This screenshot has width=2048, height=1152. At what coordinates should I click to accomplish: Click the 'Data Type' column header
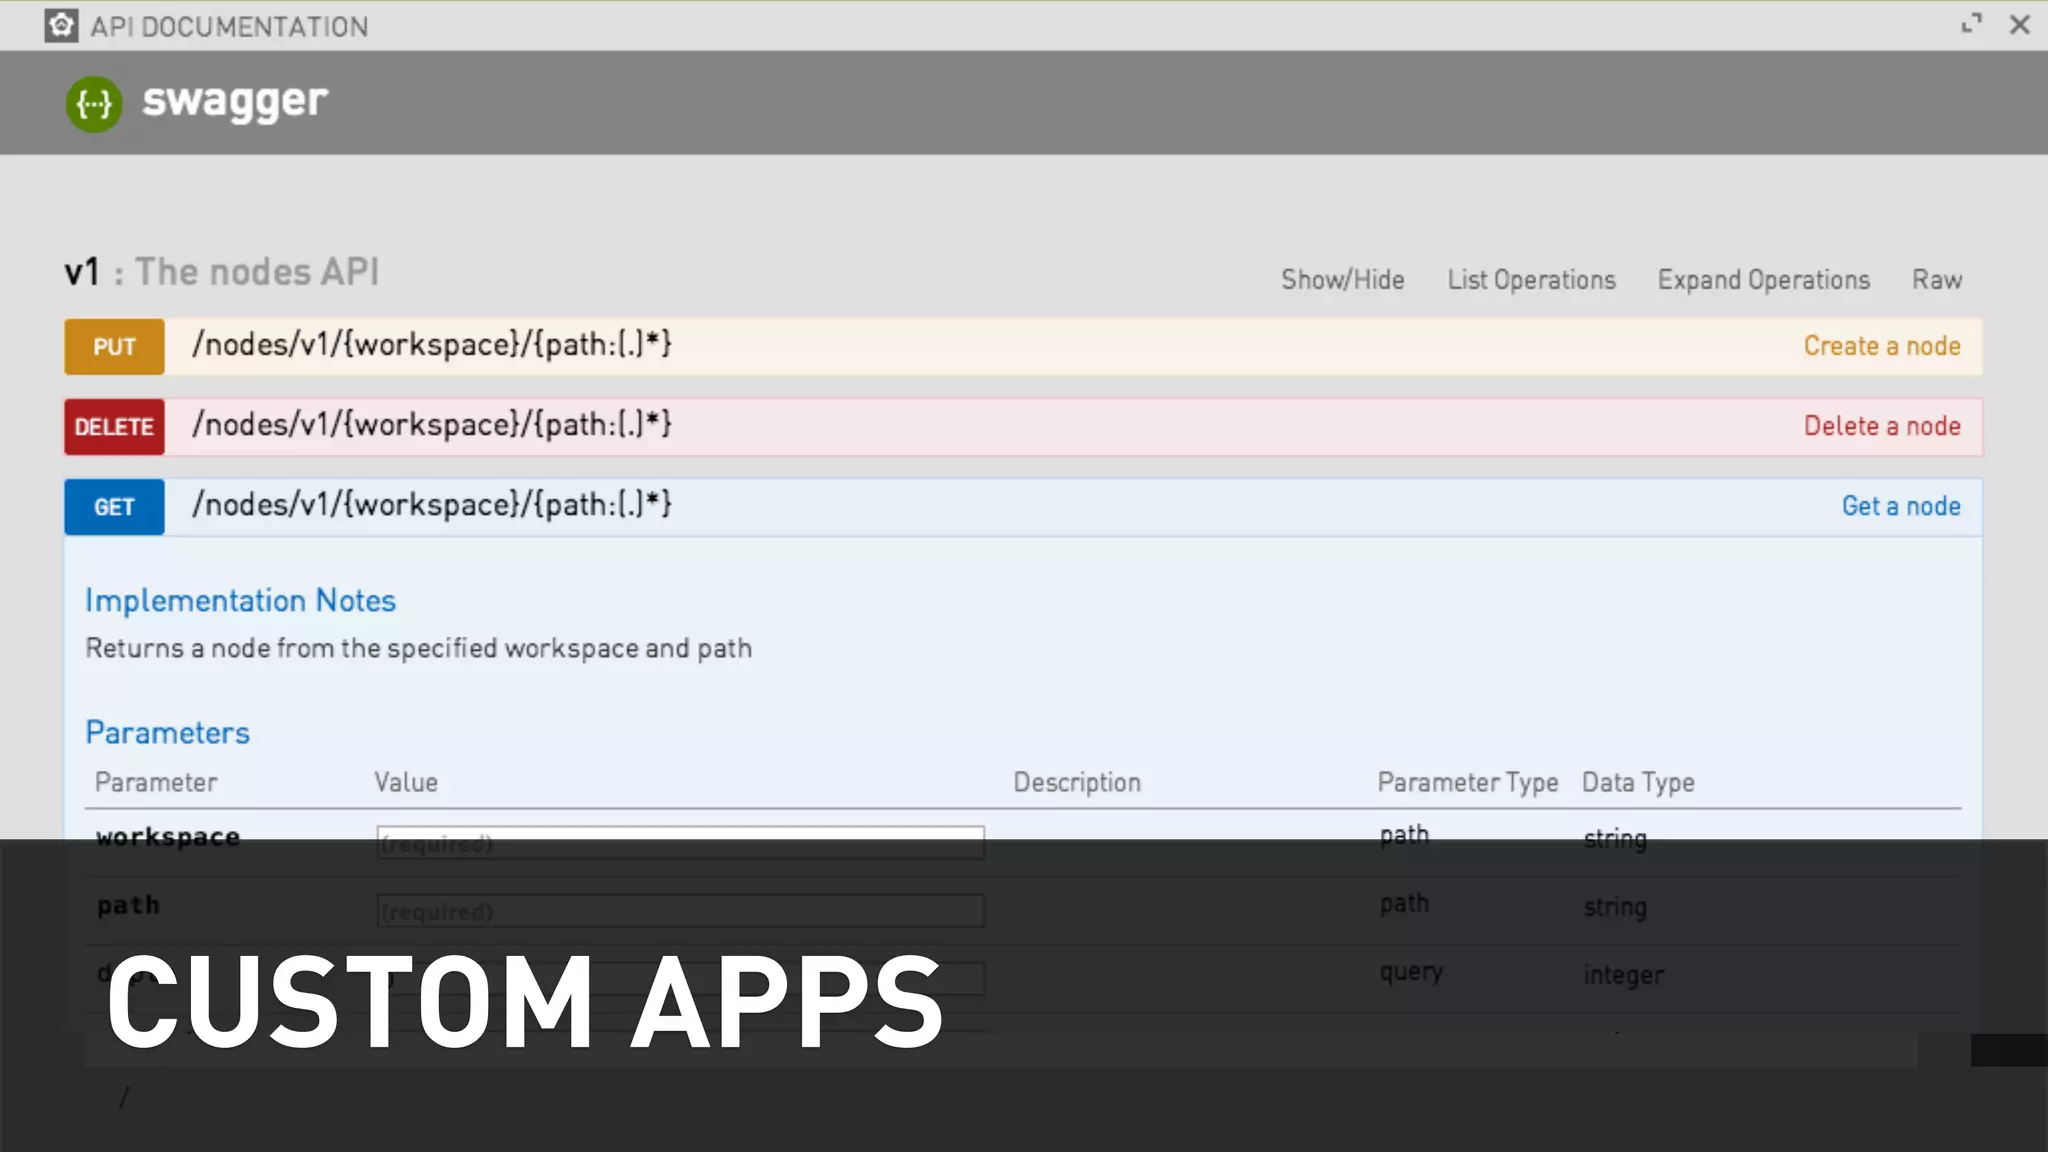pyautogui.click(x=1638, y=783)
